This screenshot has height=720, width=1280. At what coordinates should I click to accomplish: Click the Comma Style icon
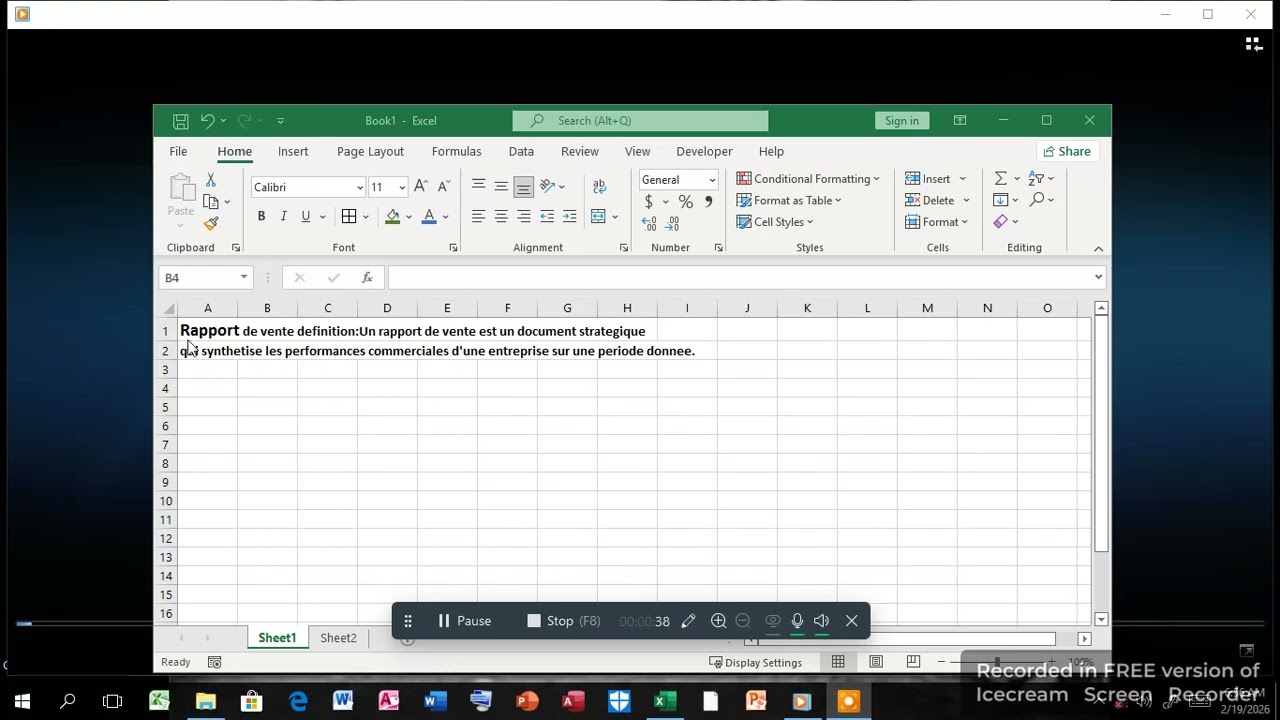tap(708, 201)
